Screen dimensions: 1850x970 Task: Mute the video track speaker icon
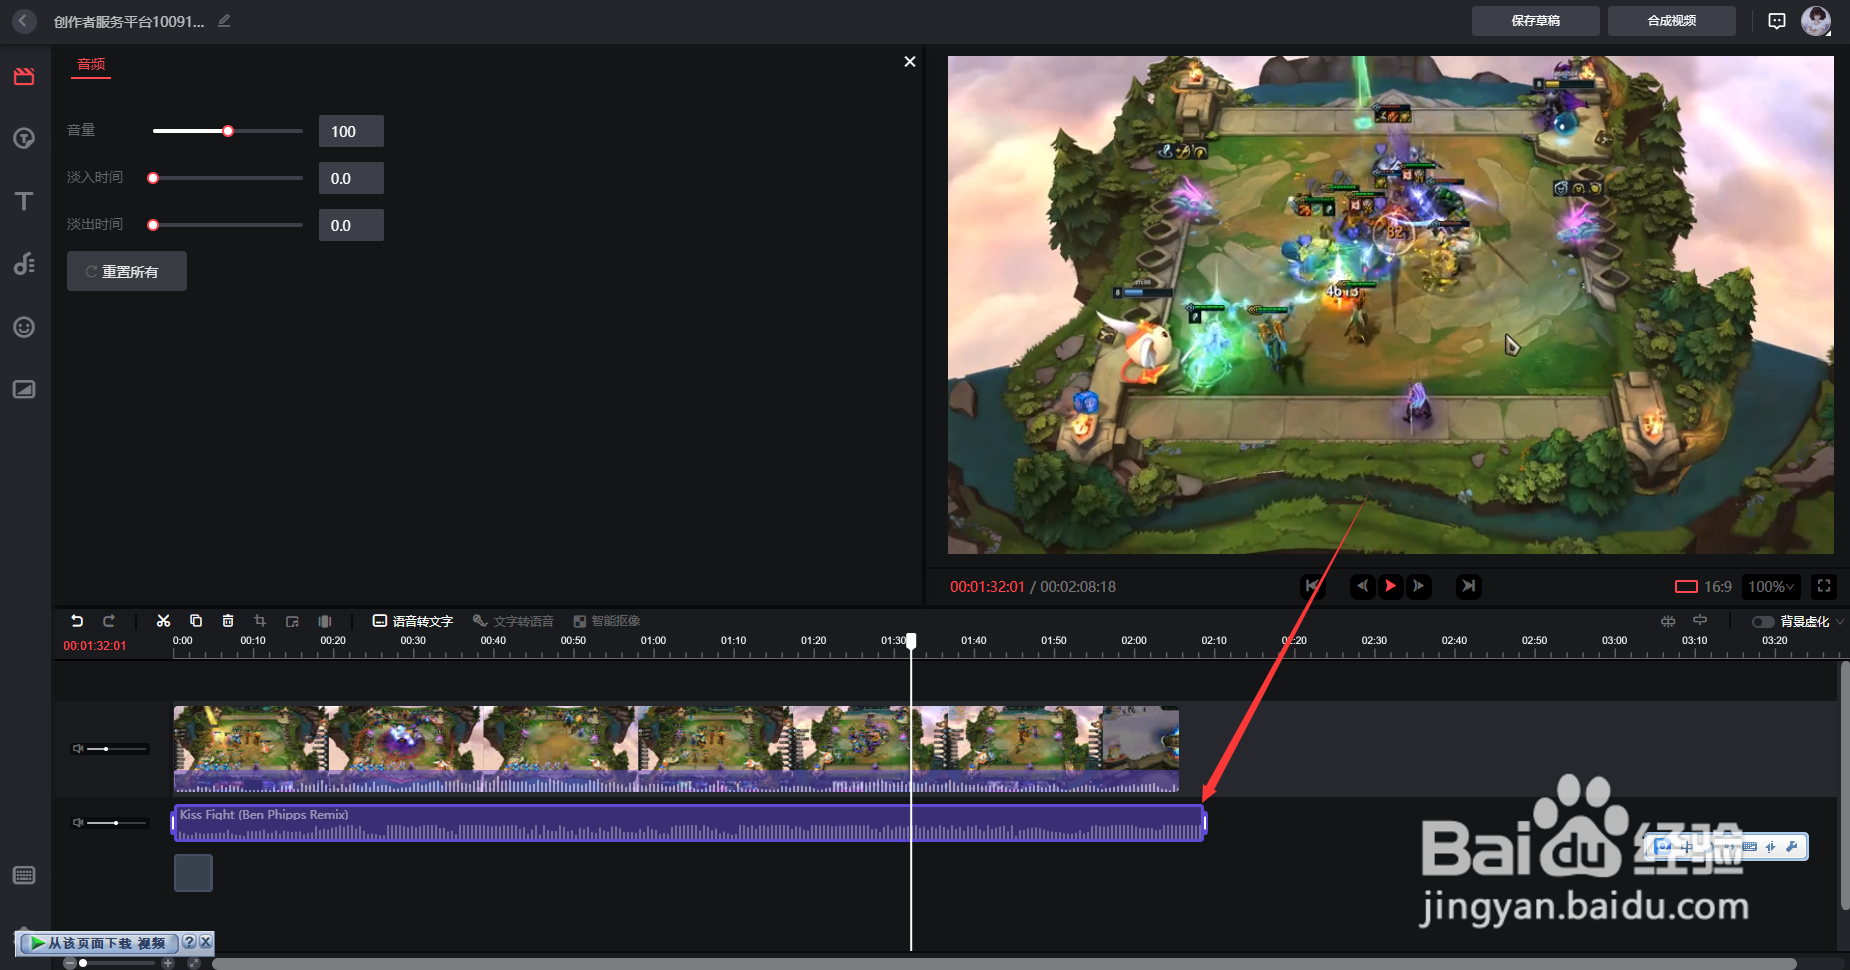pyautogui.click(x=77, y=748)
